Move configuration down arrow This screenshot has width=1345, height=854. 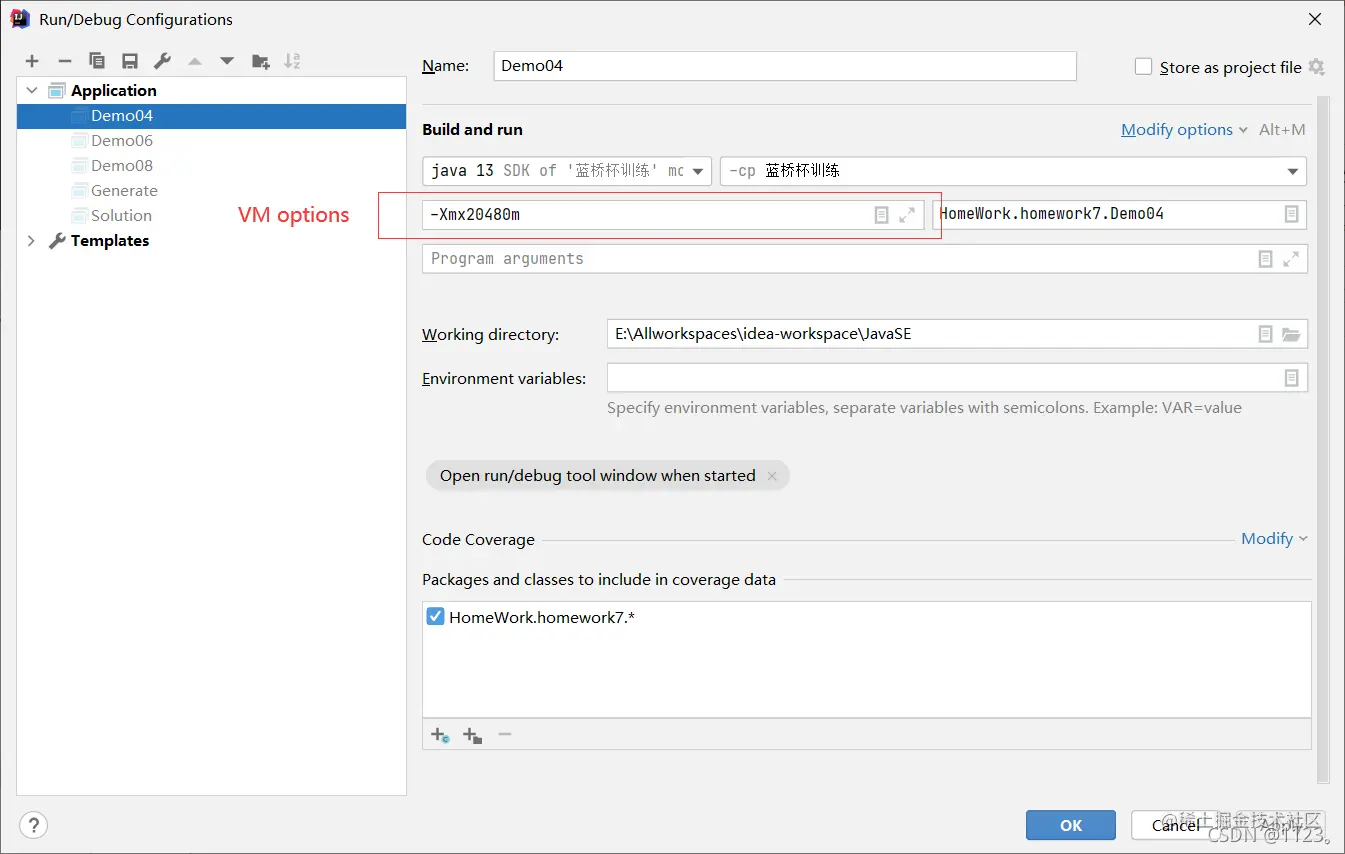tap(227, 61)
